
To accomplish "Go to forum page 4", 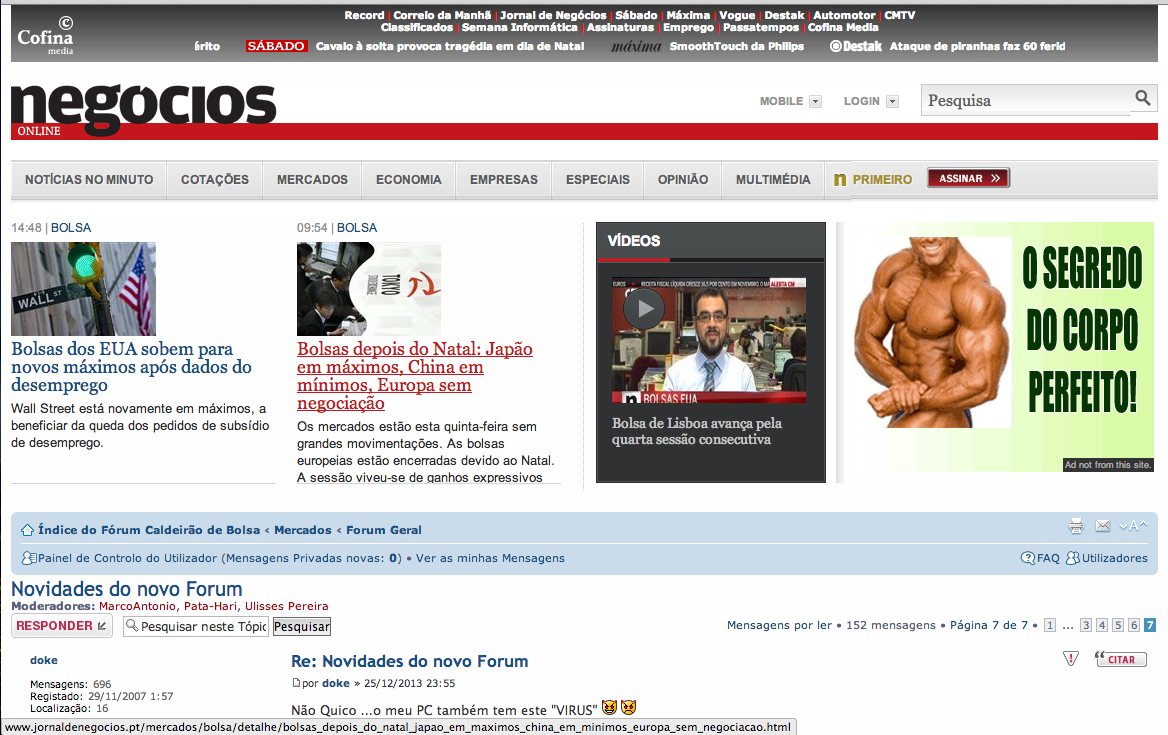I will tap(1102, 625).
